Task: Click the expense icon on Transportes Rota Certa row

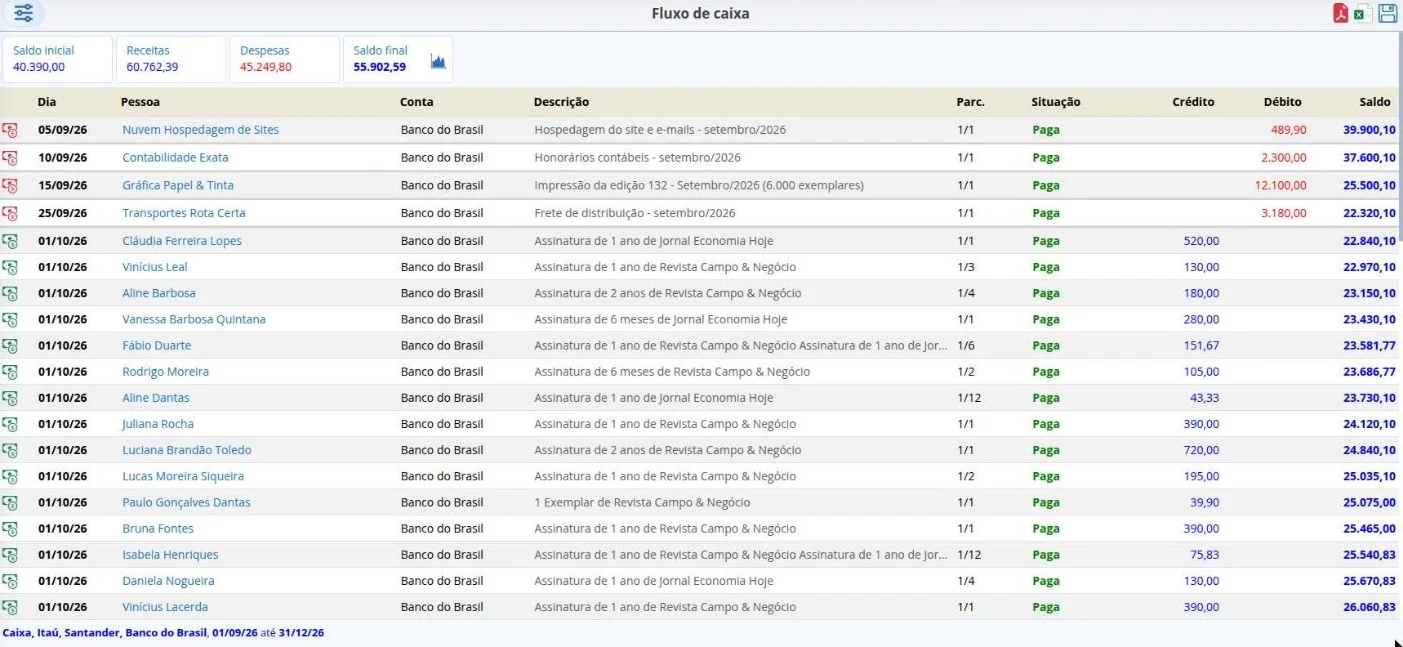Action: tap(10, 214)
